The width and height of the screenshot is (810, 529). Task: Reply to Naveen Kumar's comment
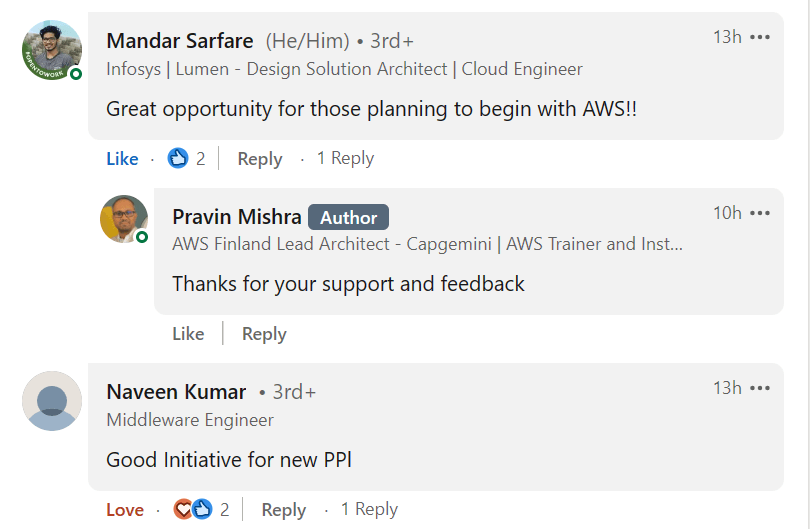coord(284,509)
